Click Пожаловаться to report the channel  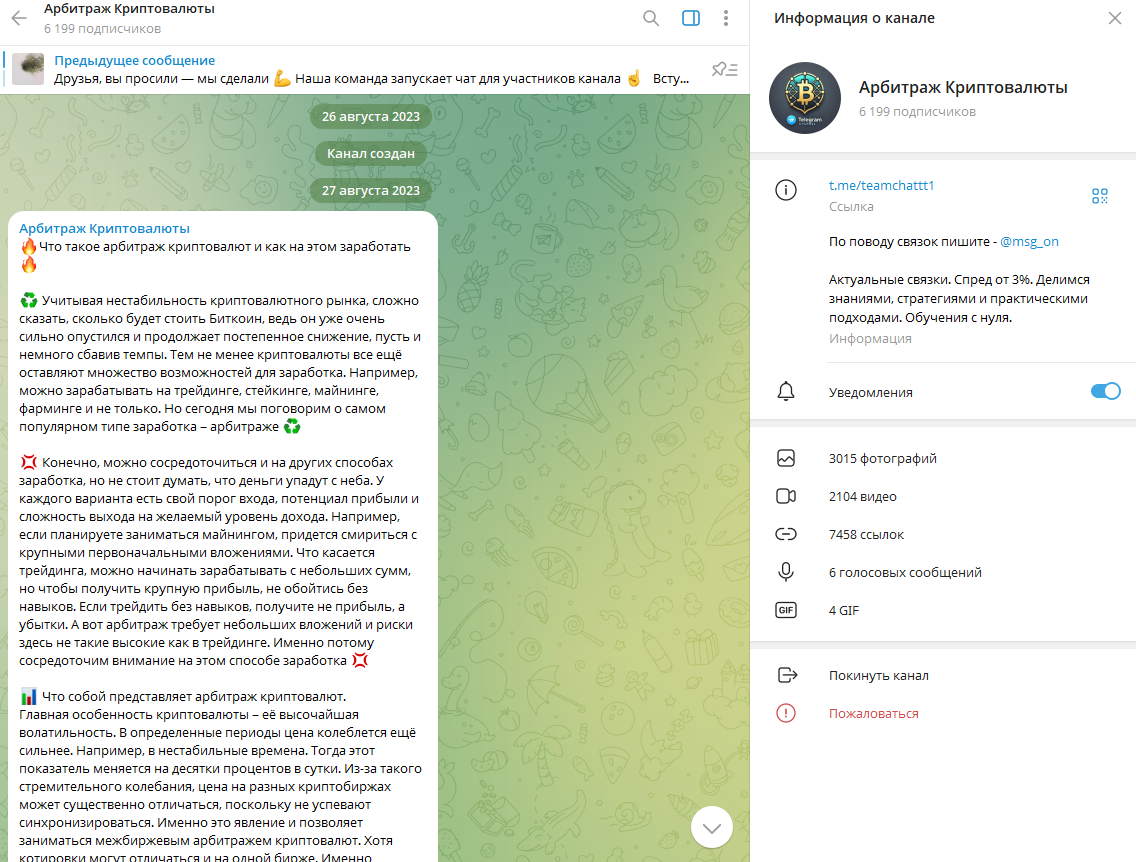pyautogui.click(x=943, y=714)
